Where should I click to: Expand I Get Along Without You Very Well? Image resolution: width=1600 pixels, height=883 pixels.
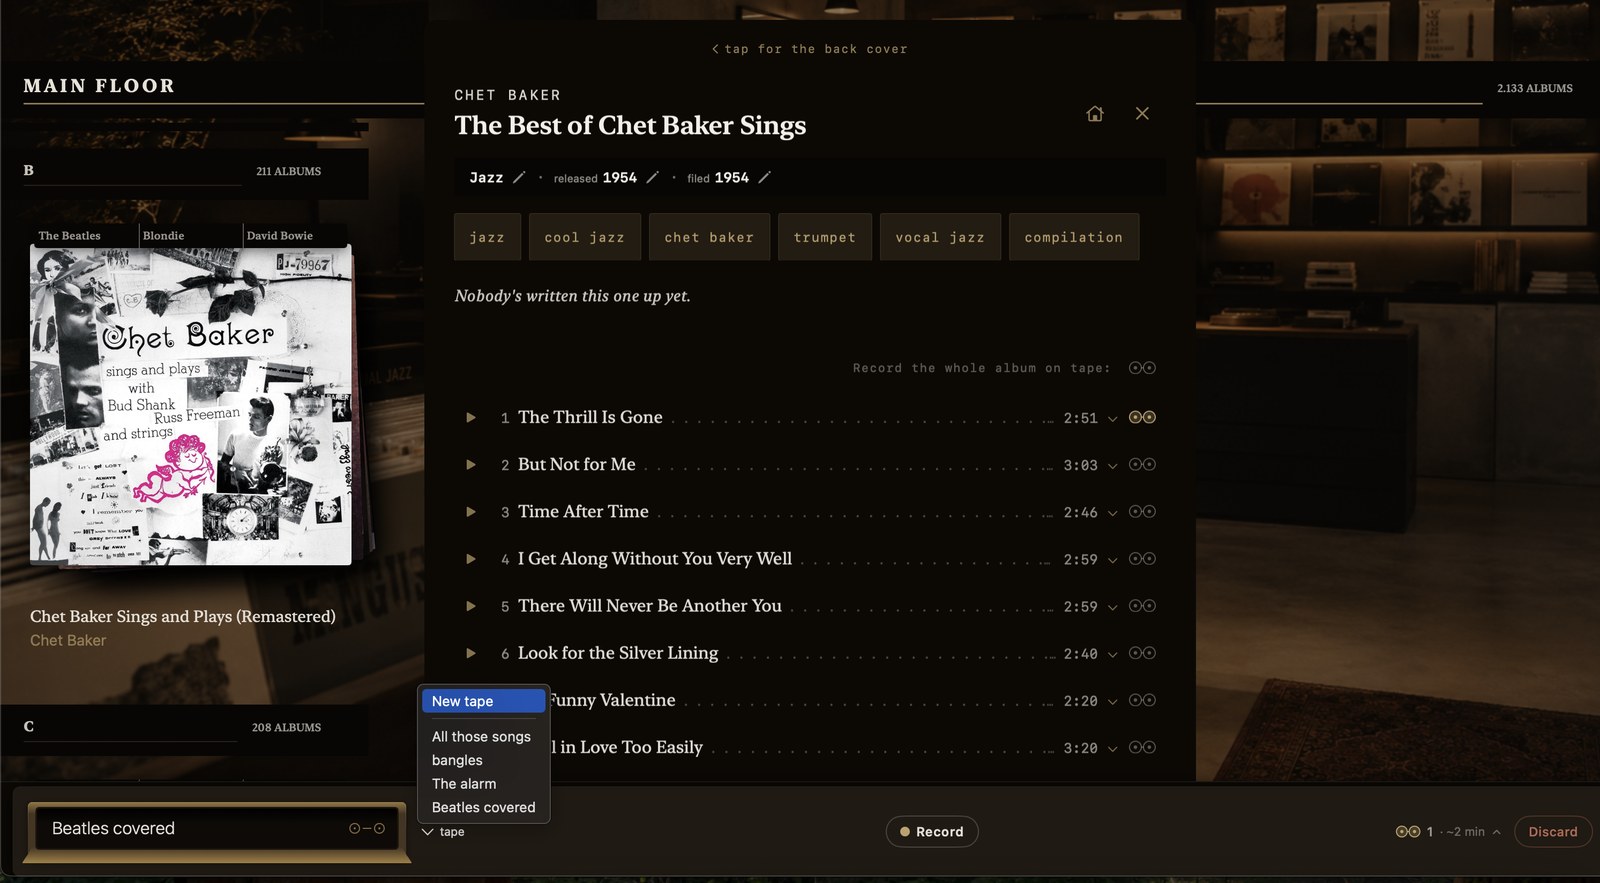click(1112, 560)
